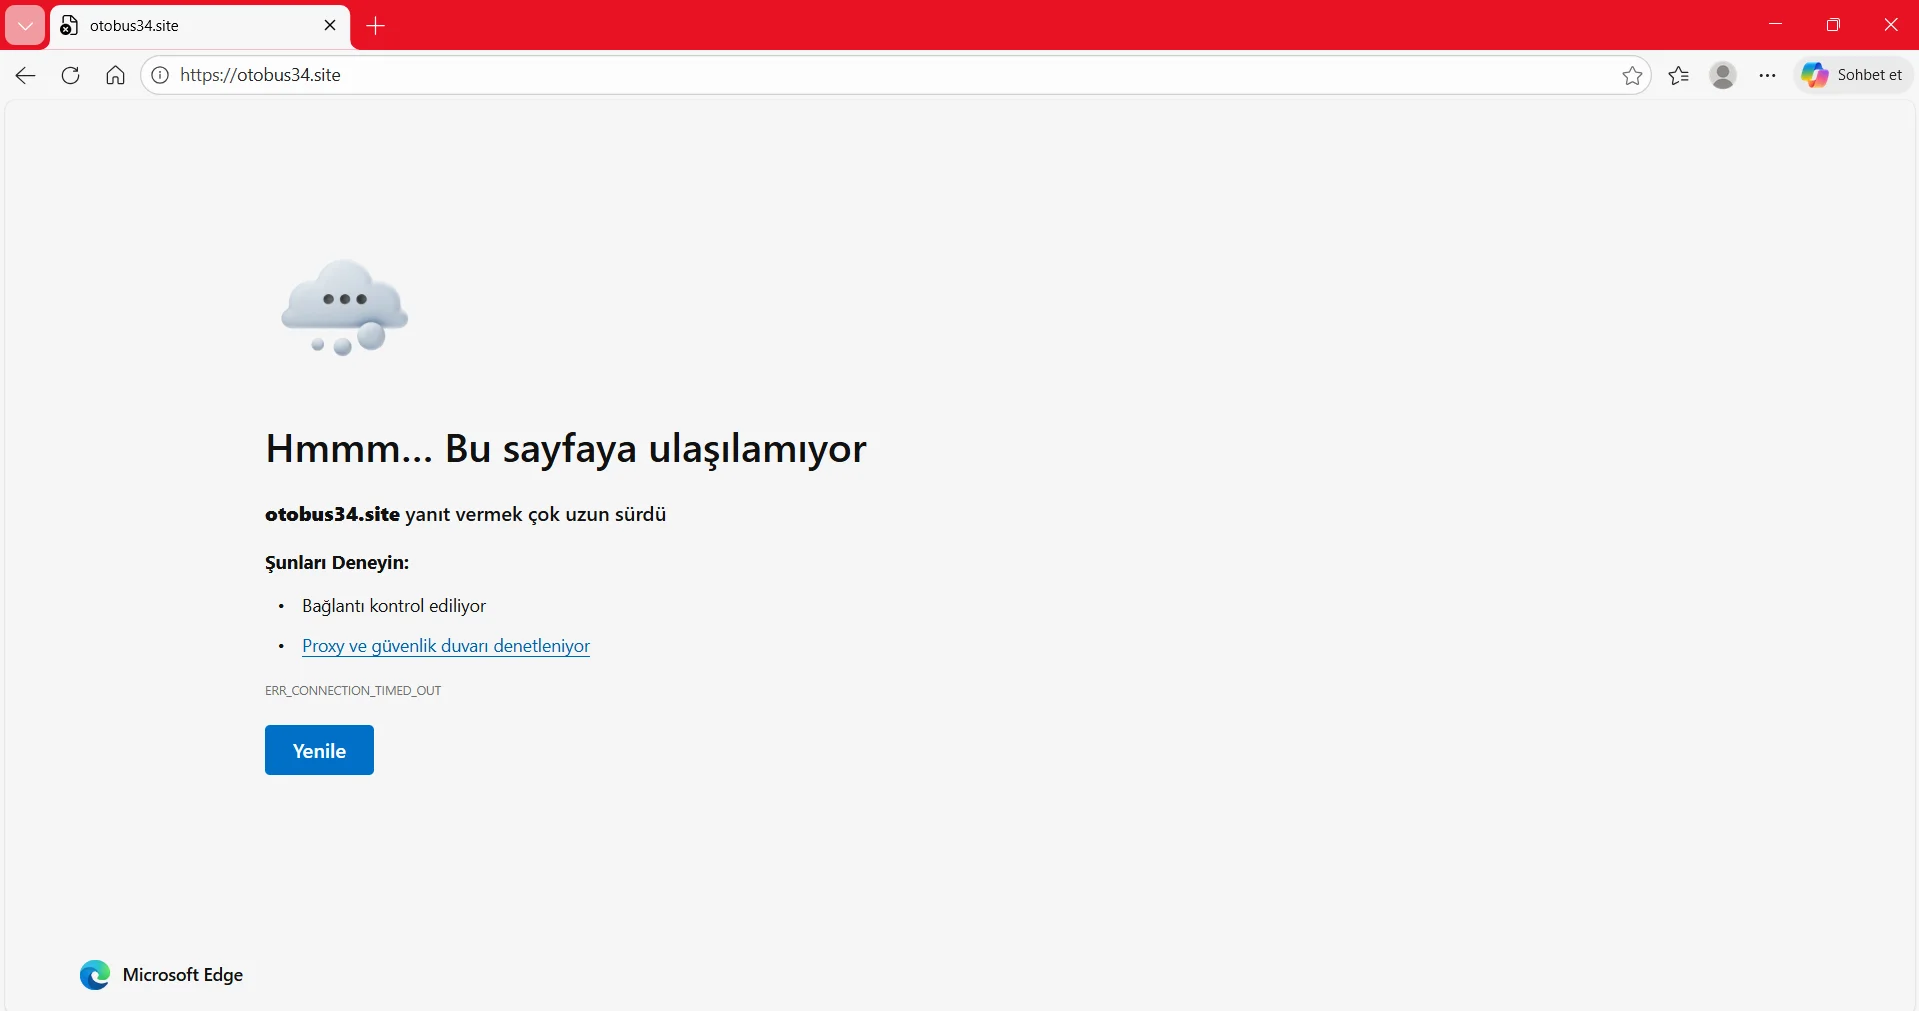This screenshot has height=1011, width=1919.
Task: Open the browser profile icon
Action: (1723, 75)
